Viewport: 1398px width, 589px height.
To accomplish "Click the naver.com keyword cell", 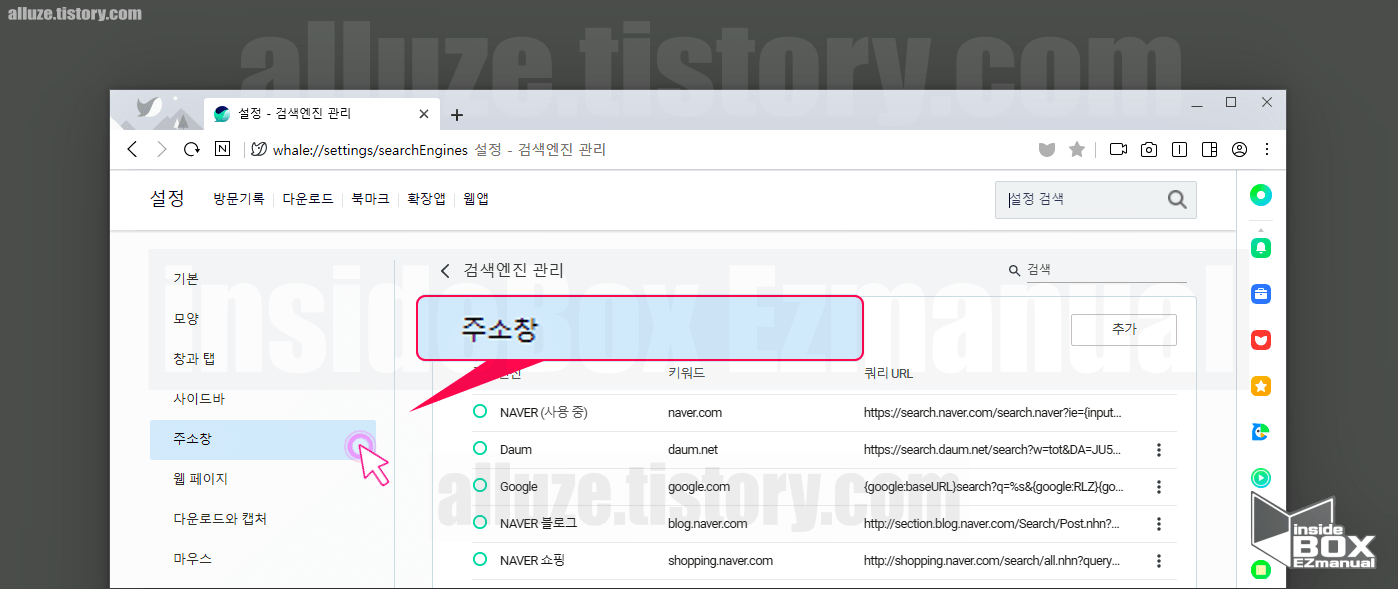I will tap(695, 412).
